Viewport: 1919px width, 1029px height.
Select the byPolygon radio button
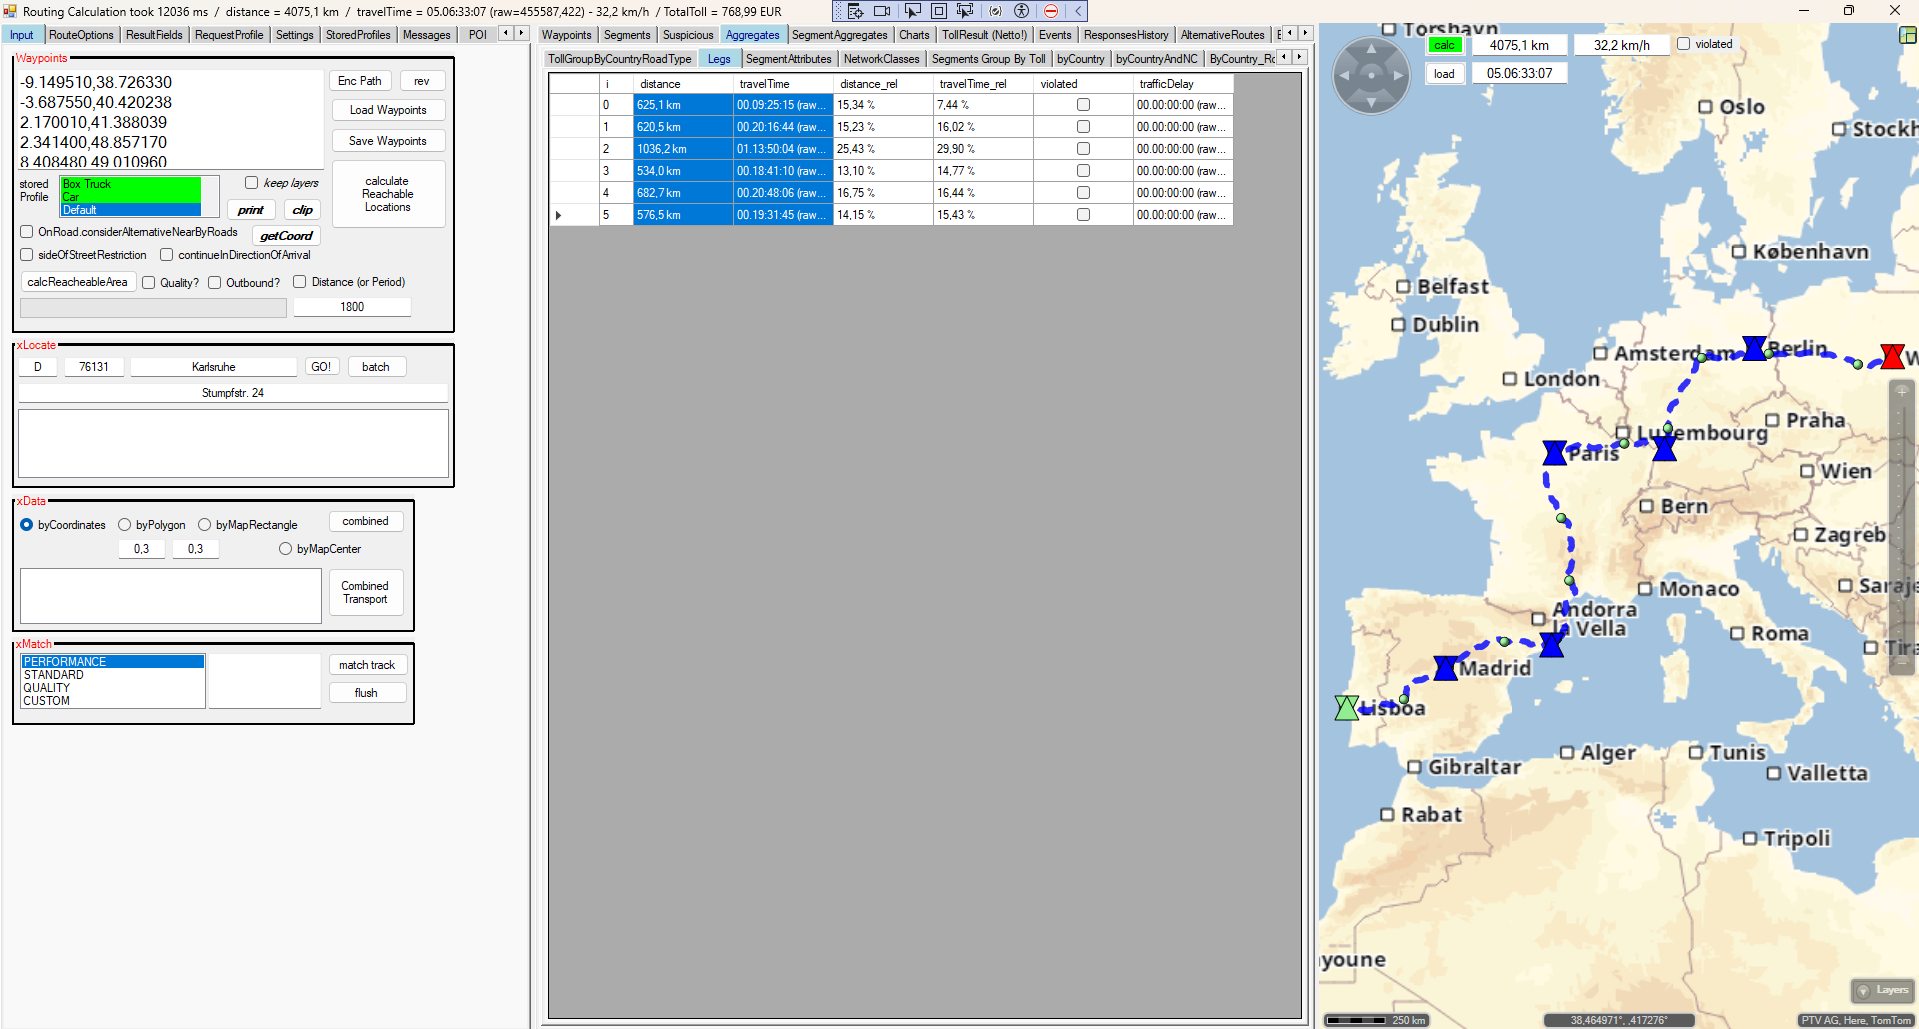coord(125,525)
